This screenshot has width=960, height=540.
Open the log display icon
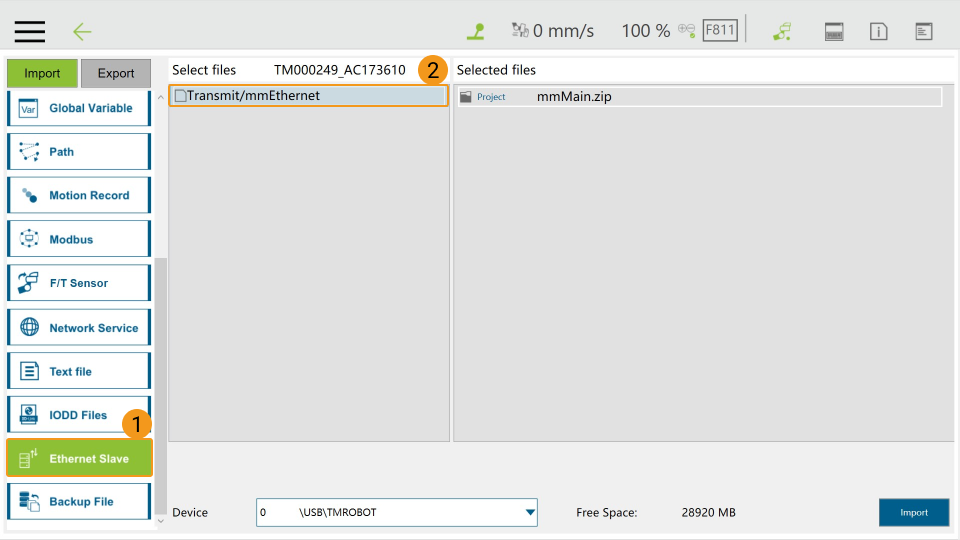[x=924, y=31]
